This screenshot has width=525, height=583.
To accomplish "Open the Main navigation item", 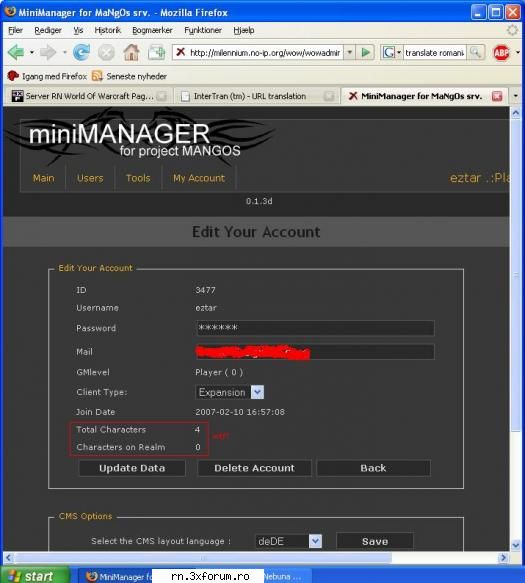I will (44, 178).
